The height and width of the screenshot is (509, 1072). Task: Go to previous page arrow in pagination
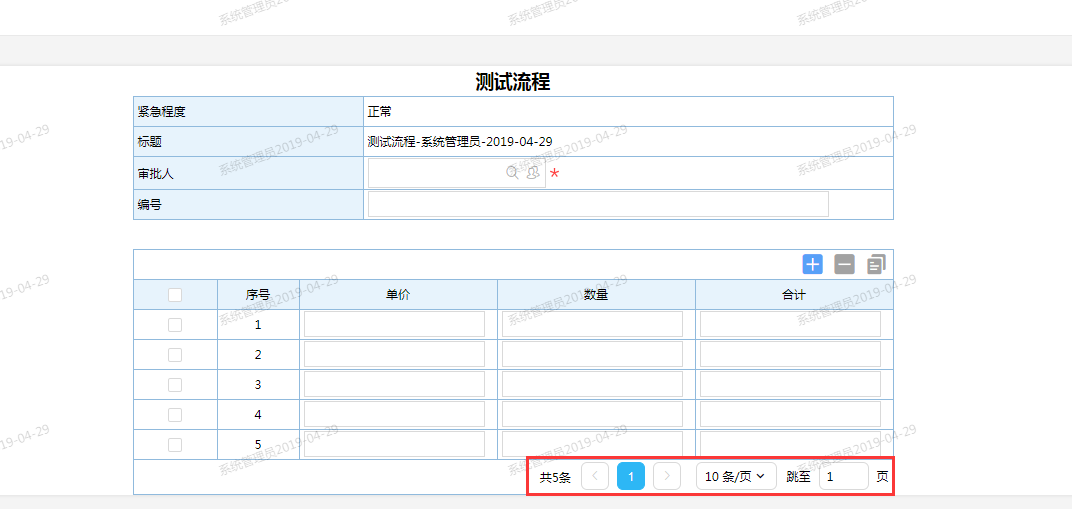[x=595, y=476]
